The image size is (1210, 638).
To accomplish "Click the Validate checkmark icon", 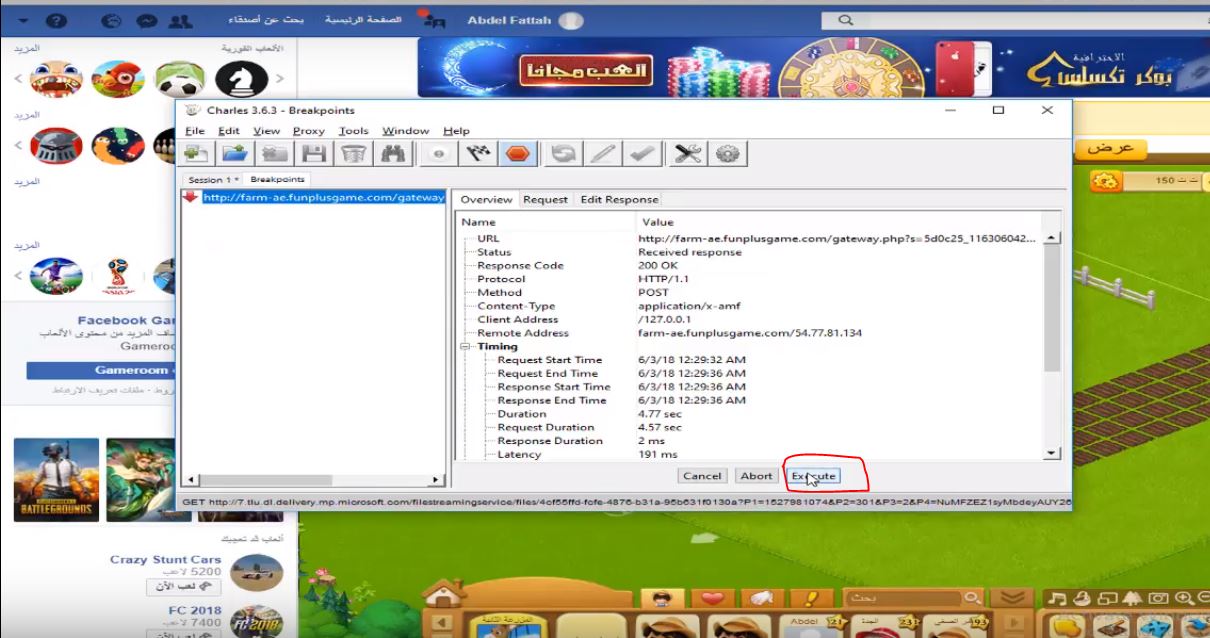I will tap(641, 153).
